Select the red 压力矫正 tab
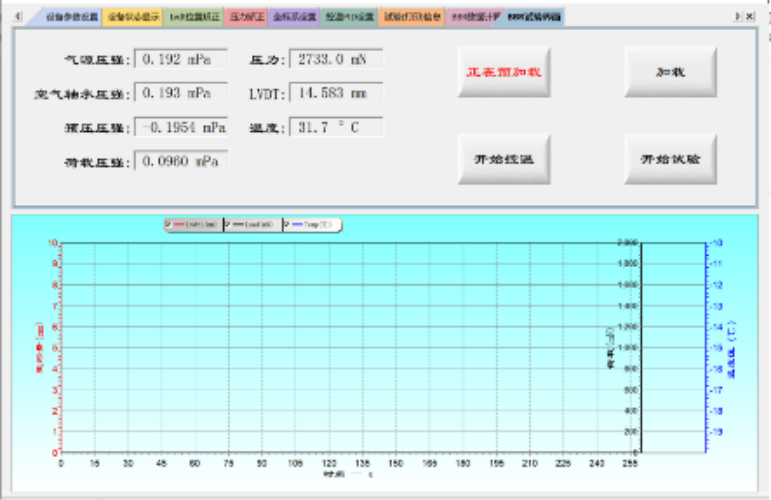Screen dimensions: 771x500 point(247,17)
